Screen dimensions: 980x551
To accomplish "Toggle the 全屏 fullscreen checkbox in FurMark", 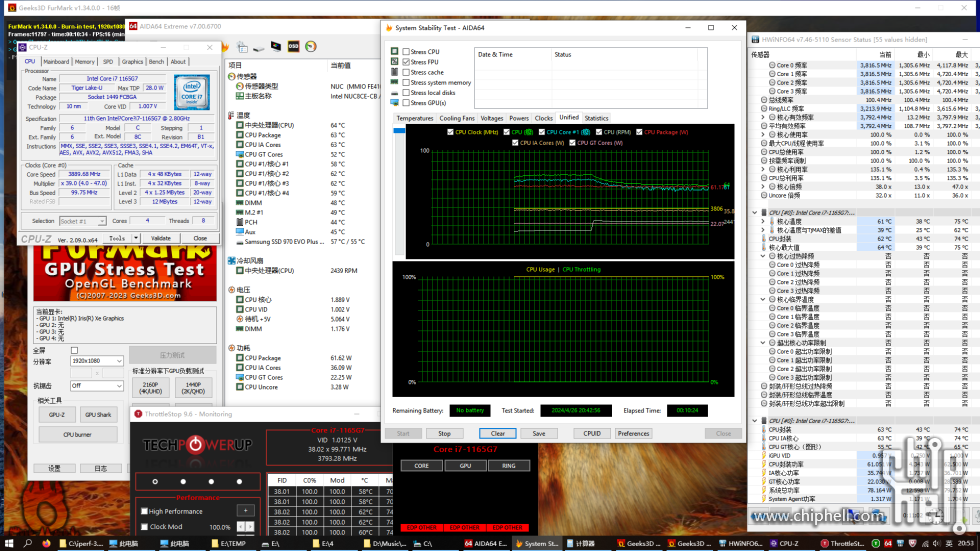I will tap(74, 350).
